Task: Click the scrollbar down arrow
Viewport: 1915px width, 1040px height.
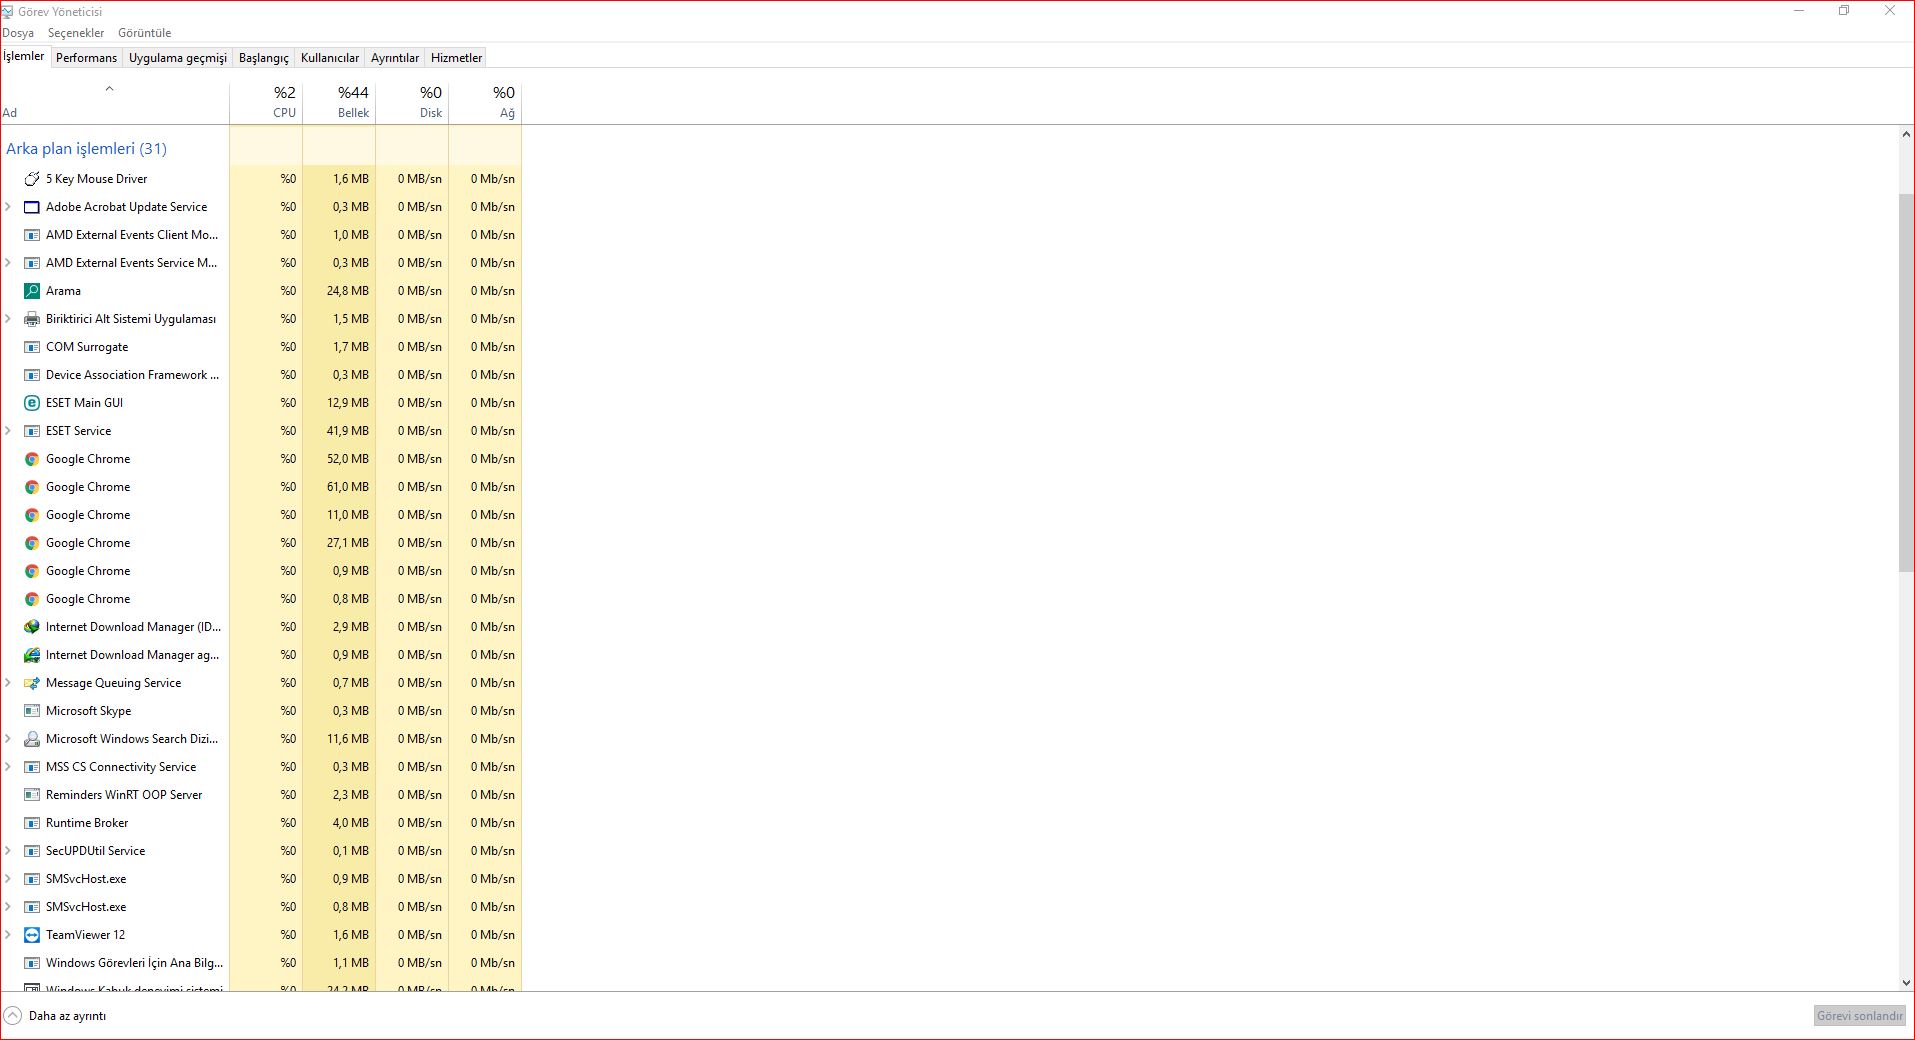Action: (x=1906, y=983)
